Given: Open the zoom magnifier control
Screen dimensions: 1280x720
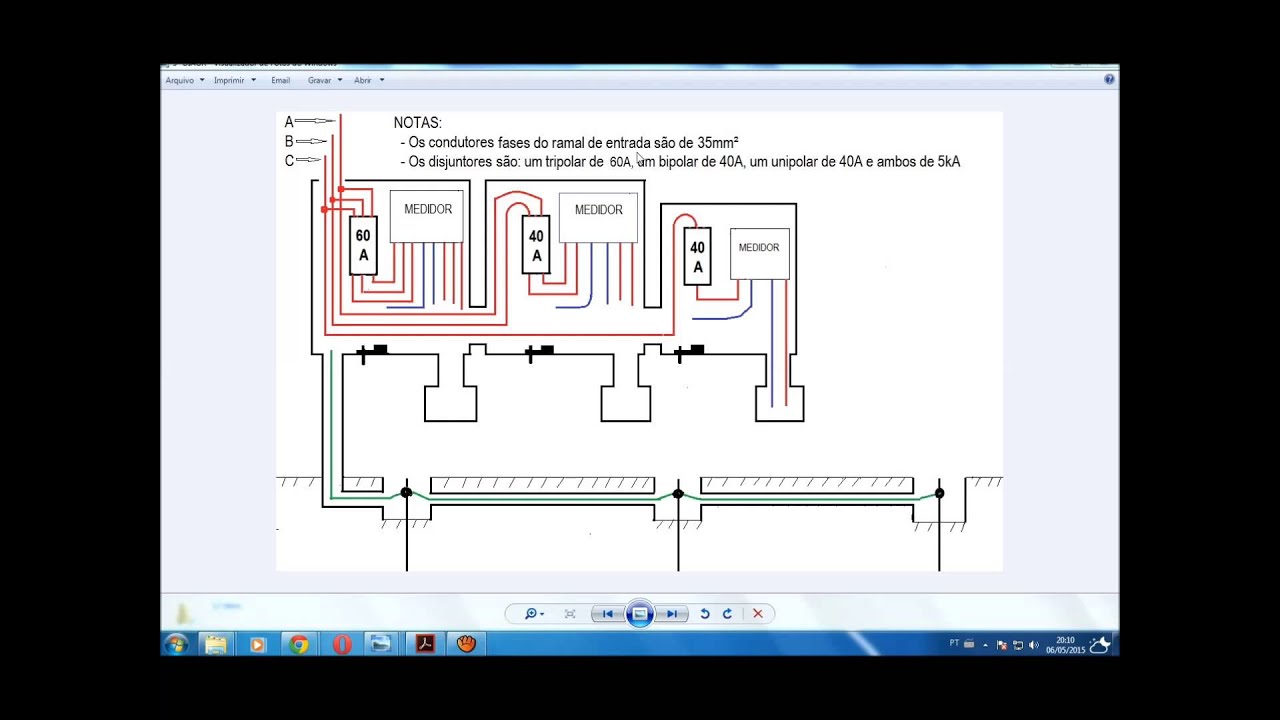Looking at the screenshot, I should pos(534,614).
